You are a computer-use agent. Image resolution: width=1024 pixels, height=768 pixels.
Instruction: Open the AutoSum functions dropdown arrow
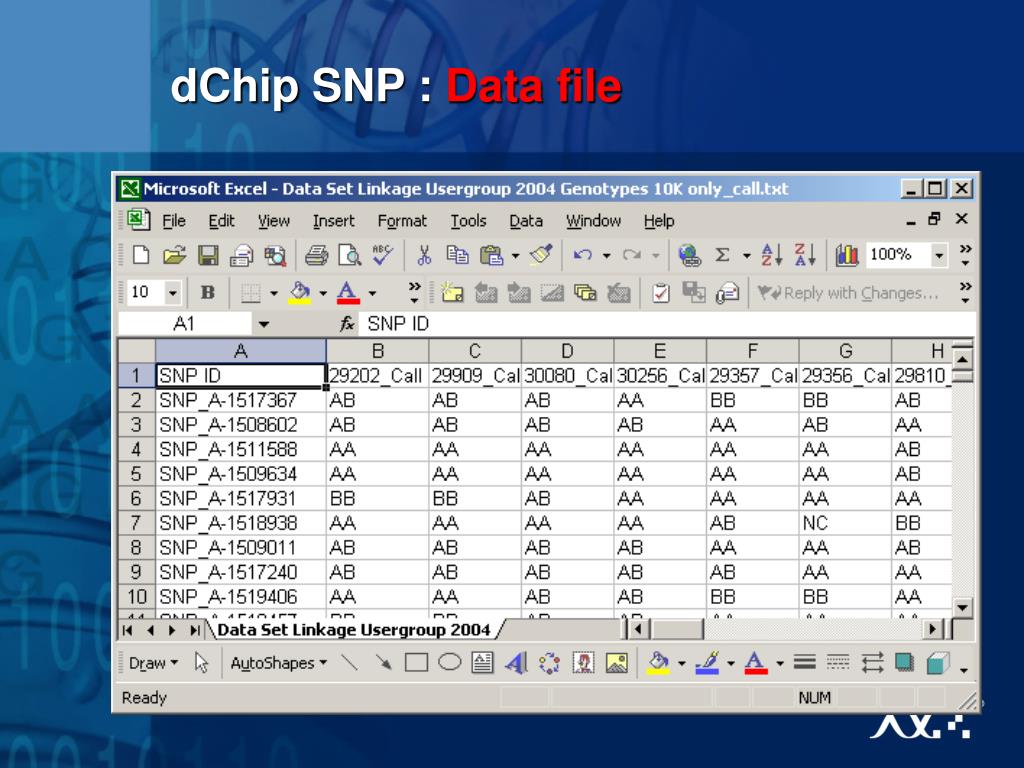coord(746,255)
